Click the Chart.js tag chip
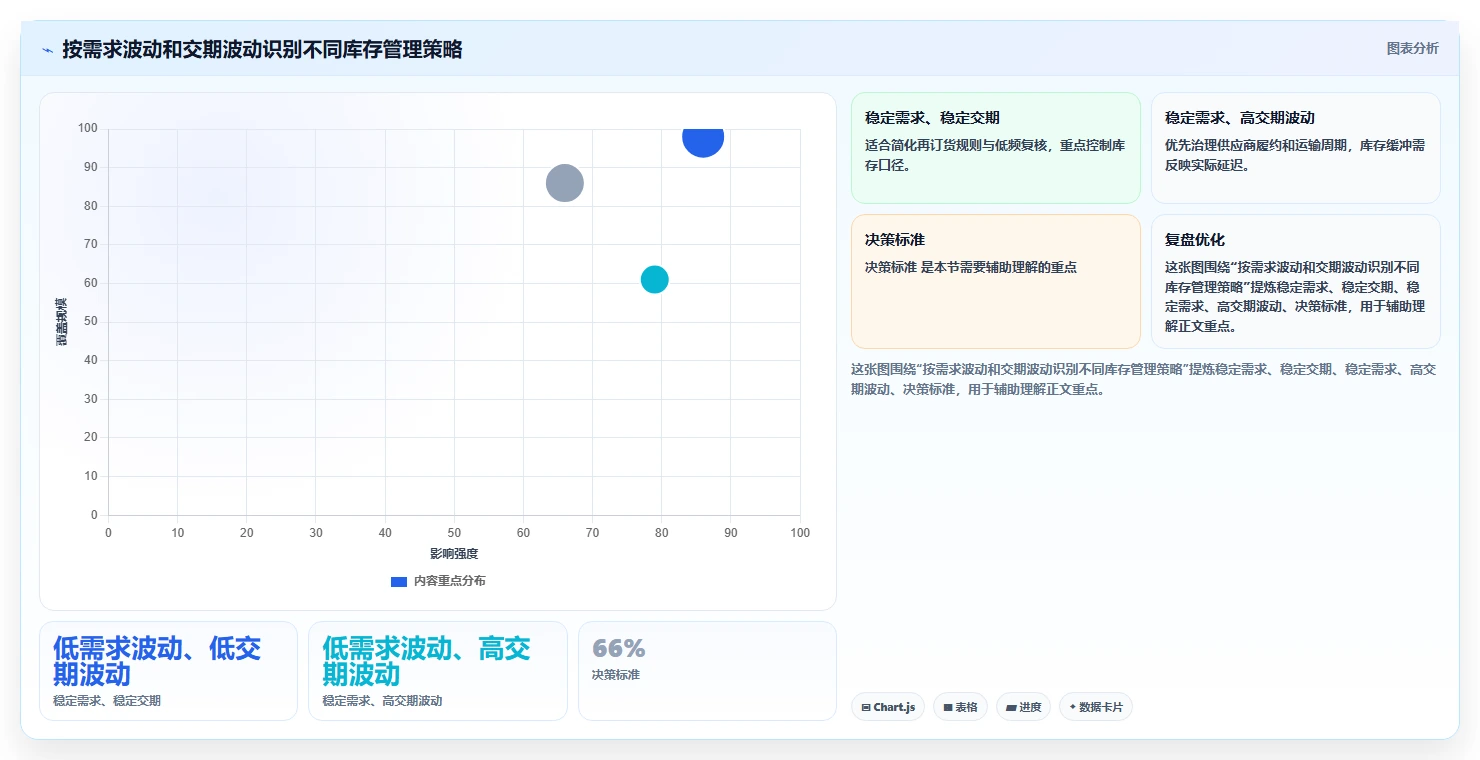1480x760 pixels. [888, 707]
